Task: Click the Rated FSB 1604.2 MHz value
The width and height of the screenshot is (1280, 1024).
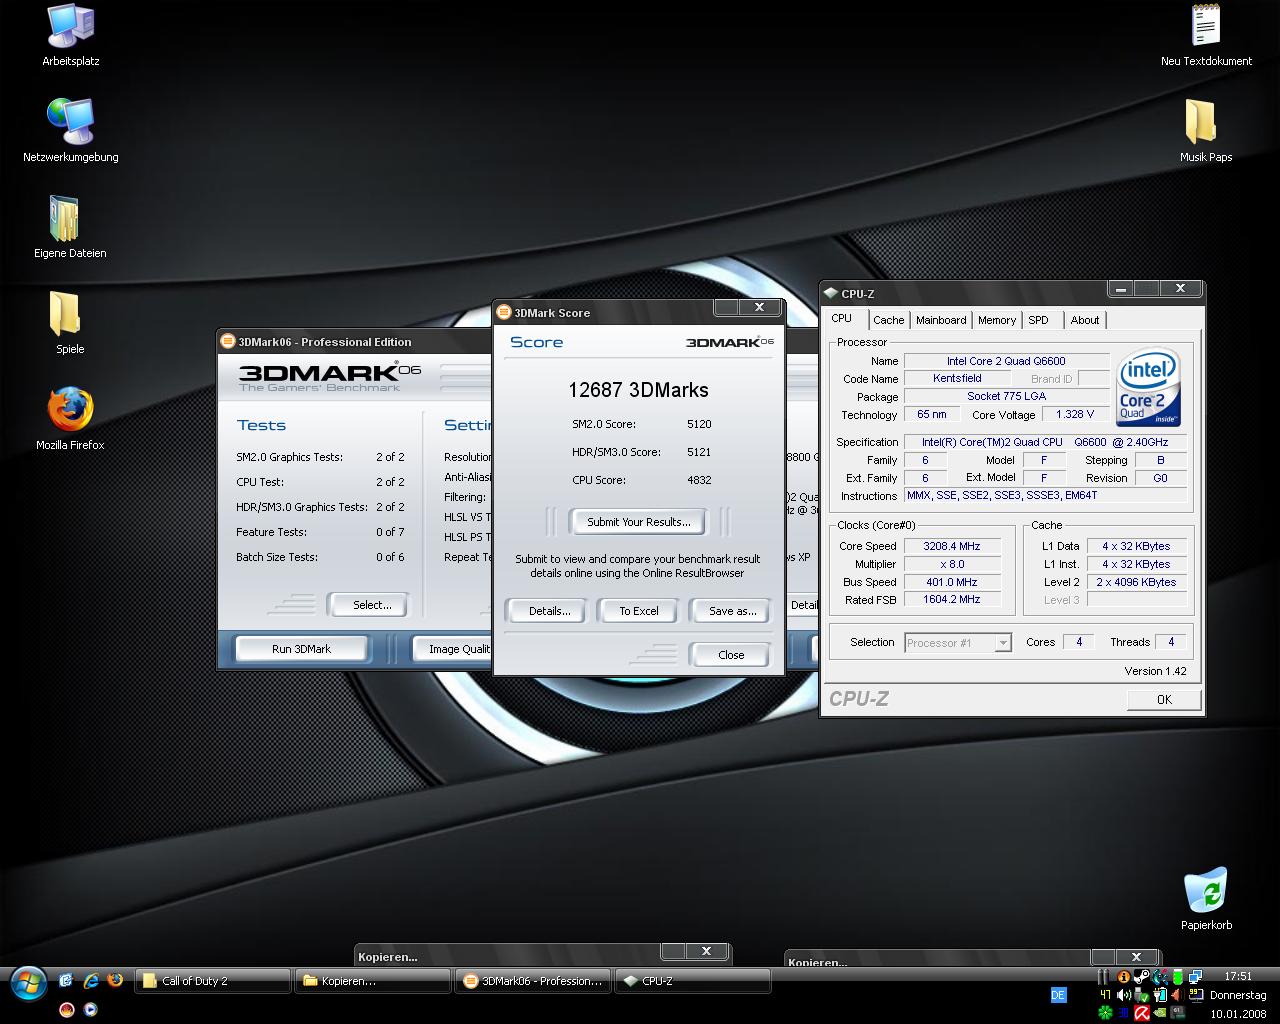Action: pyautogui.click(x=952, y=599)
